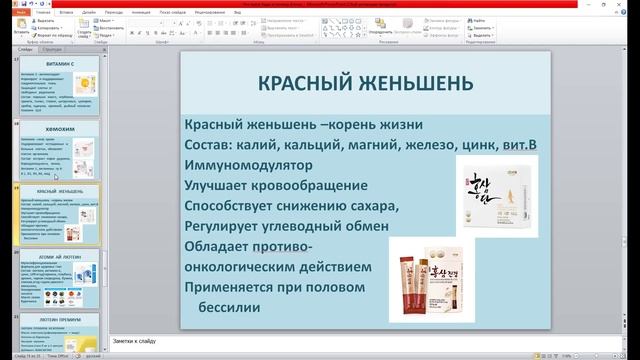Align text right
The width and height of the screenshot is (640, 360).
(x=225, y=33)
